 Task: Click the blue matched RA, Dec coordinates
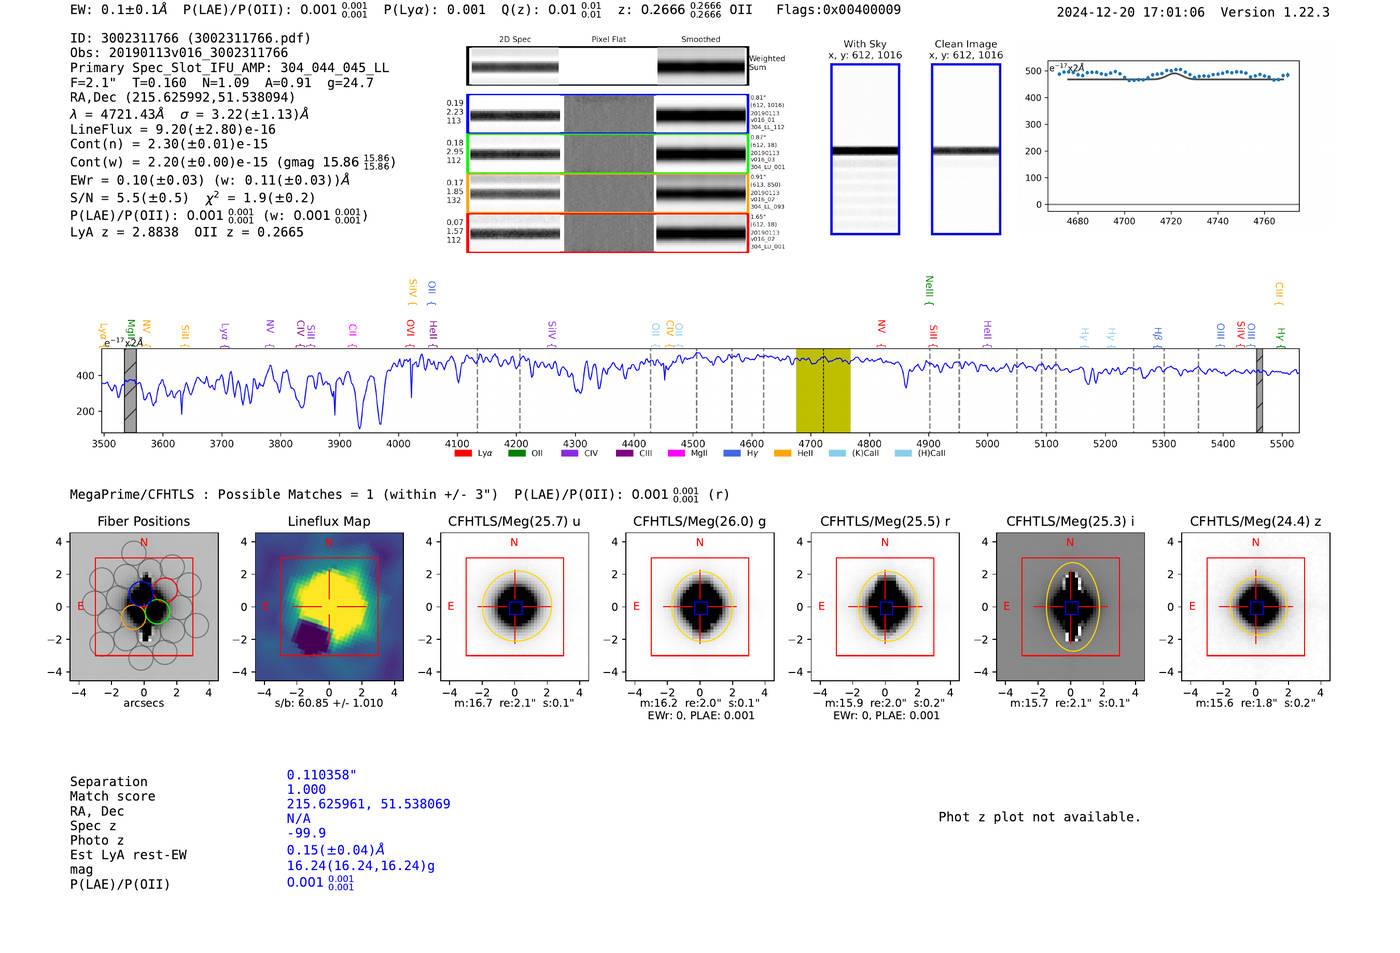368,804
